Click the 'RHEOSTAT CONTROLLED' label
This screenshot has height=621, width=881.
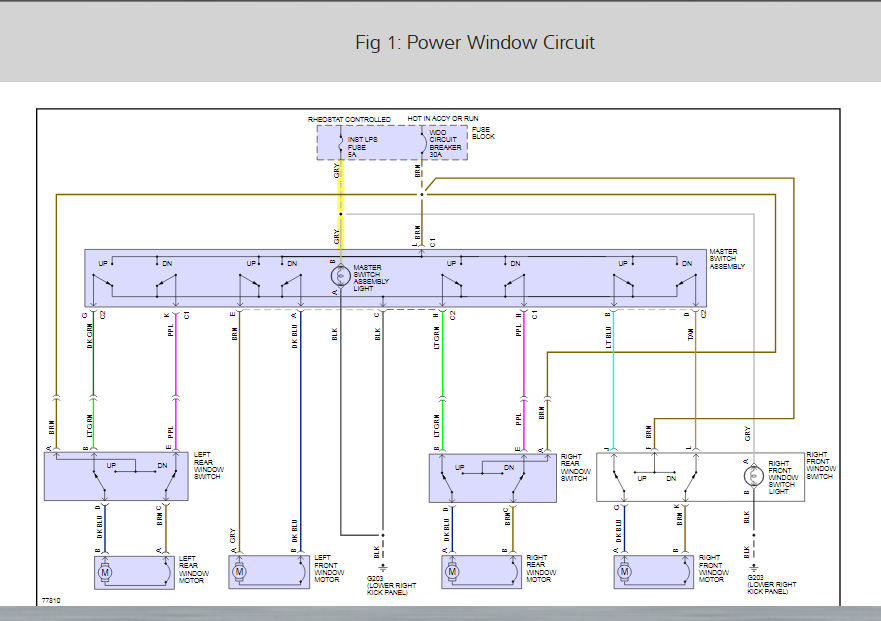(x=349, y=119)
